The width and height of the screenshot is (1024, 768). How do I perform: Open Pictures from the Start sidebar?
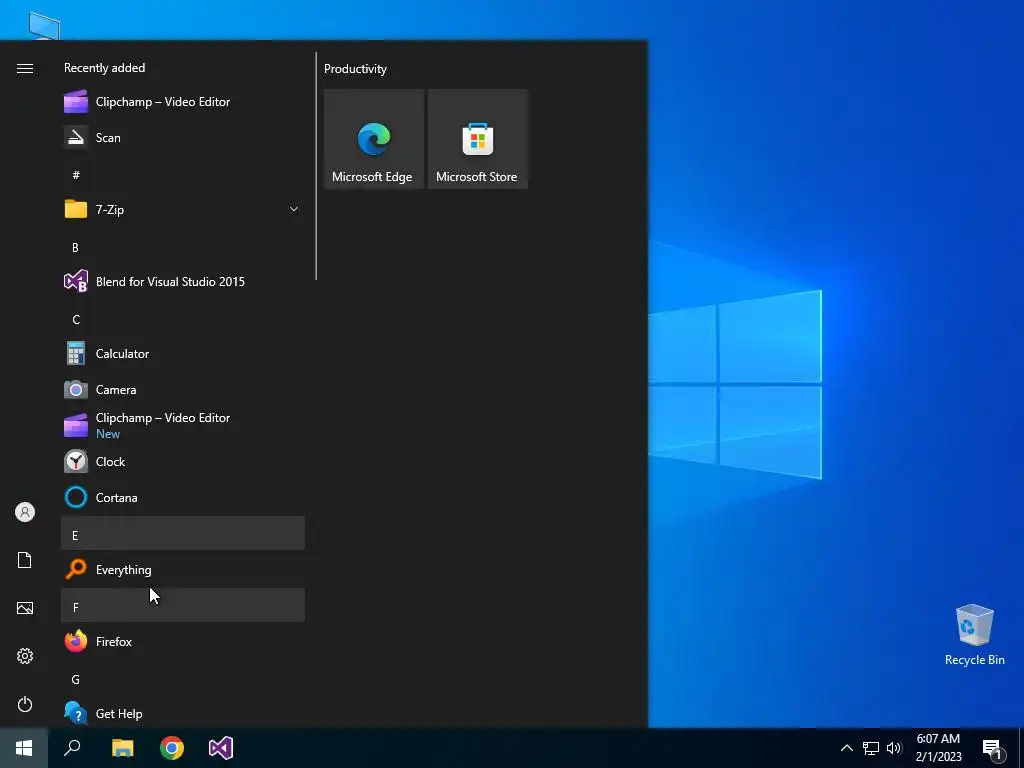pyautogui.click(x=25, y=608)
